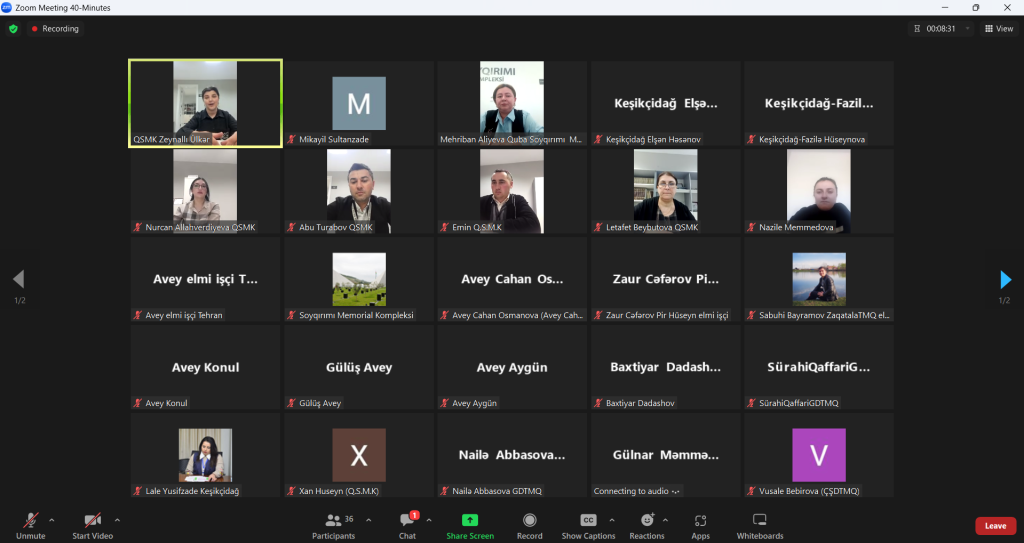The width and height of the screenshot is (1024, 543).
Task: Go to next gallery page arrow
Action: [1005, 280]
